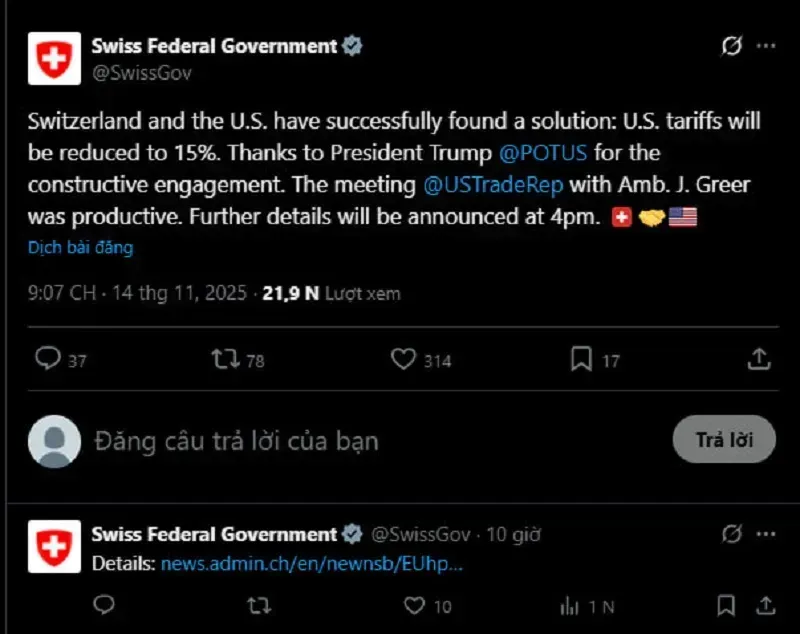The height and width of the screenshot is (634, 800).
Task: Open Grok icon on the Details reply
Action: click(x=732, y=533)
